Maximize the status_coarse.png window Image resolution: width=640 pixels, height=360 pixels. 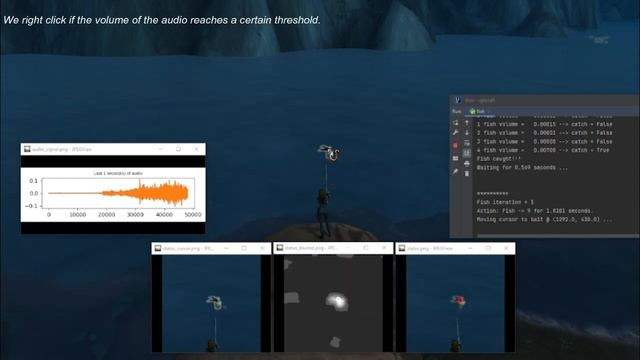(244, 248)
